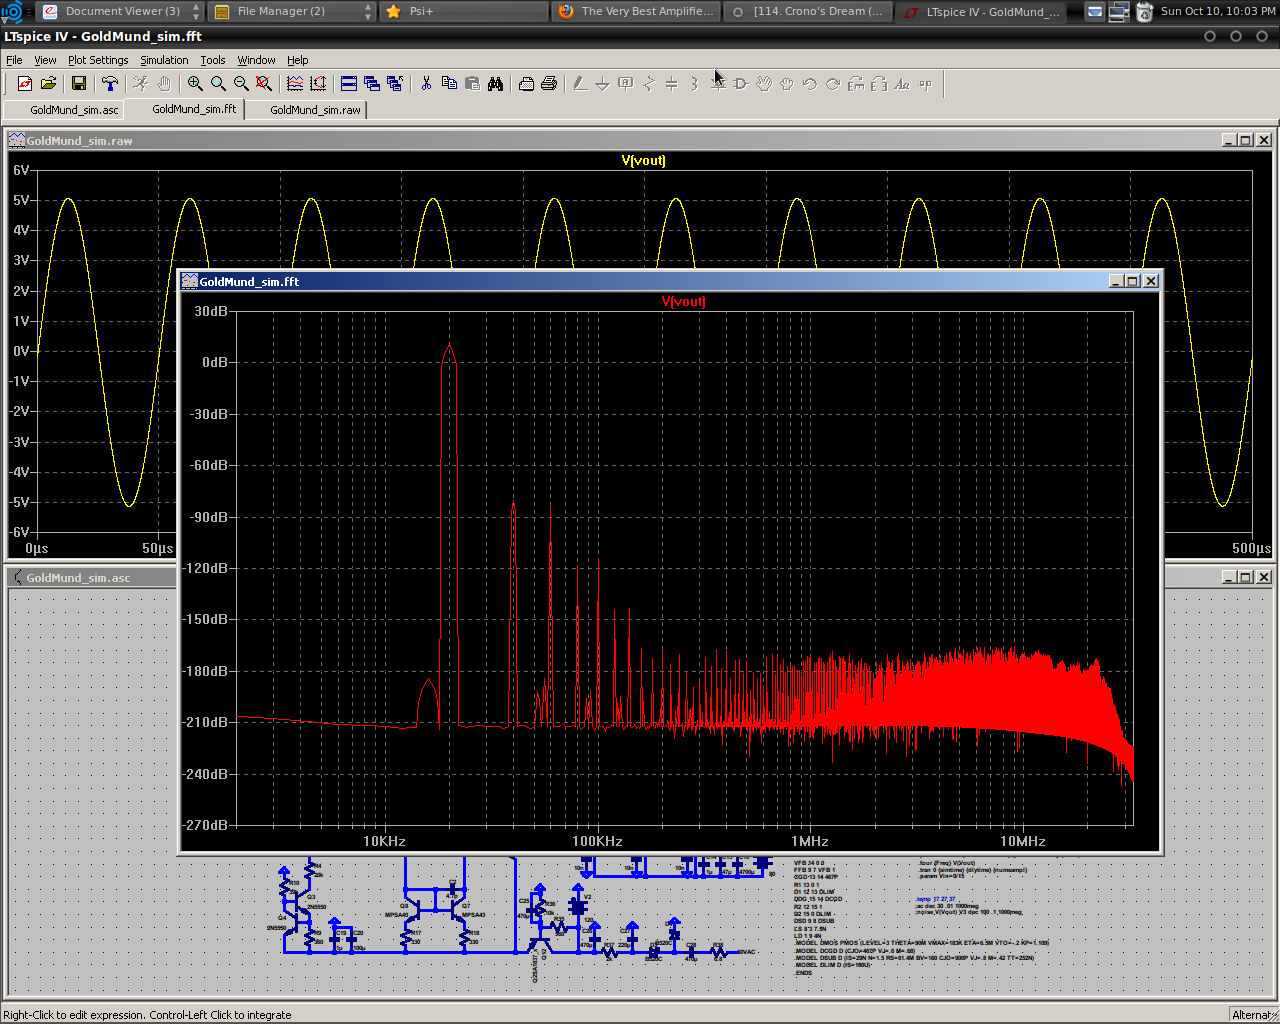1280x1024 pixels.
Task: Click the SPICE directive .op icon
Action: [x=925, y=84]
